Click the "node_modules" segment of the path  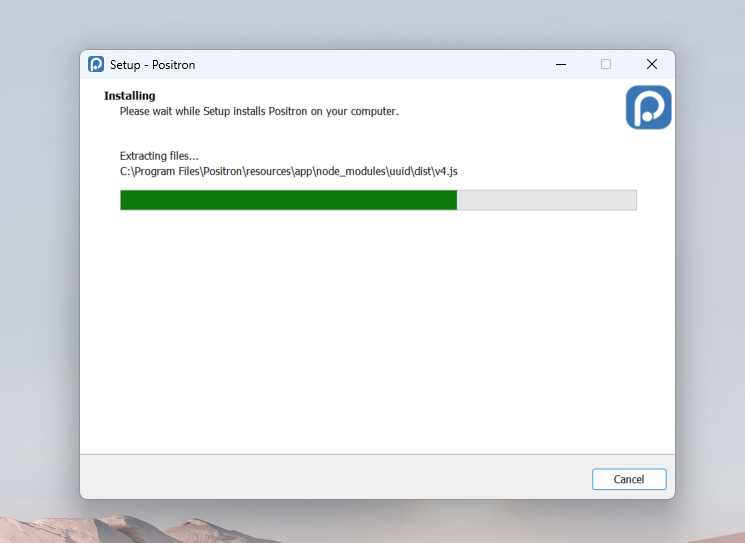350,171
